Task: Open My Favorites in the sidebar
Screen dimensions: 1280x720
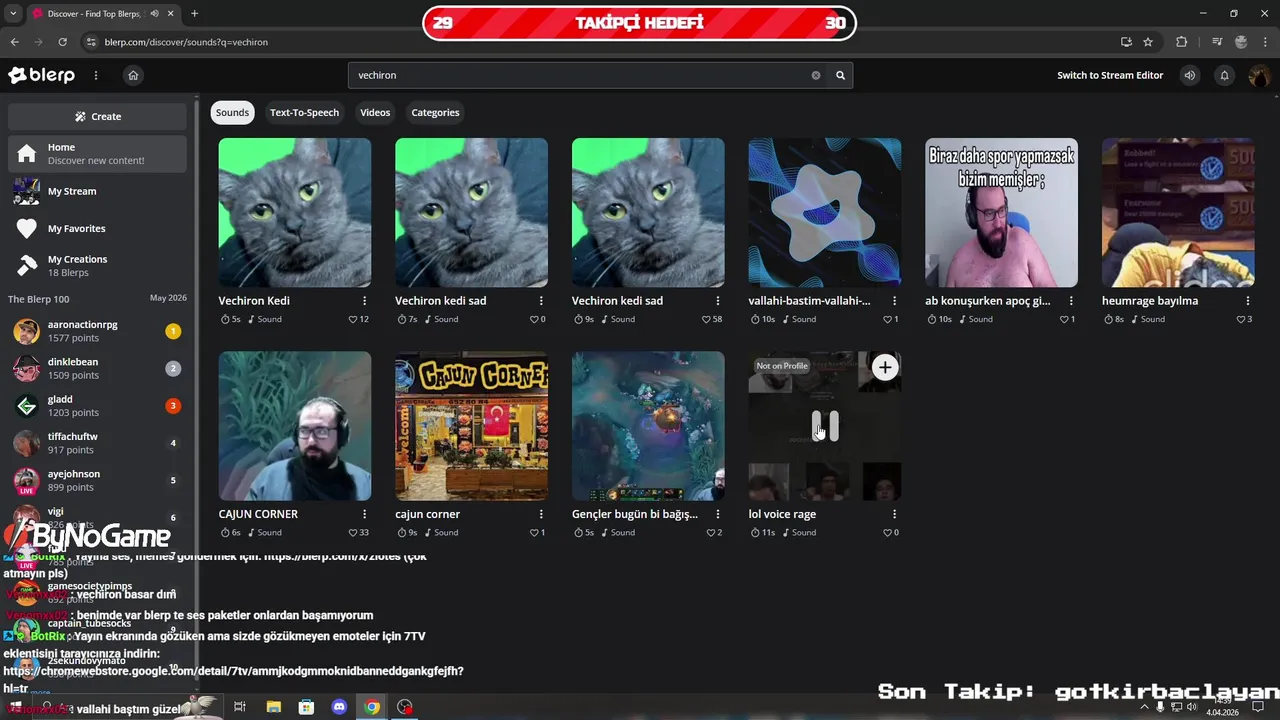Action: [x=97, y=228]
